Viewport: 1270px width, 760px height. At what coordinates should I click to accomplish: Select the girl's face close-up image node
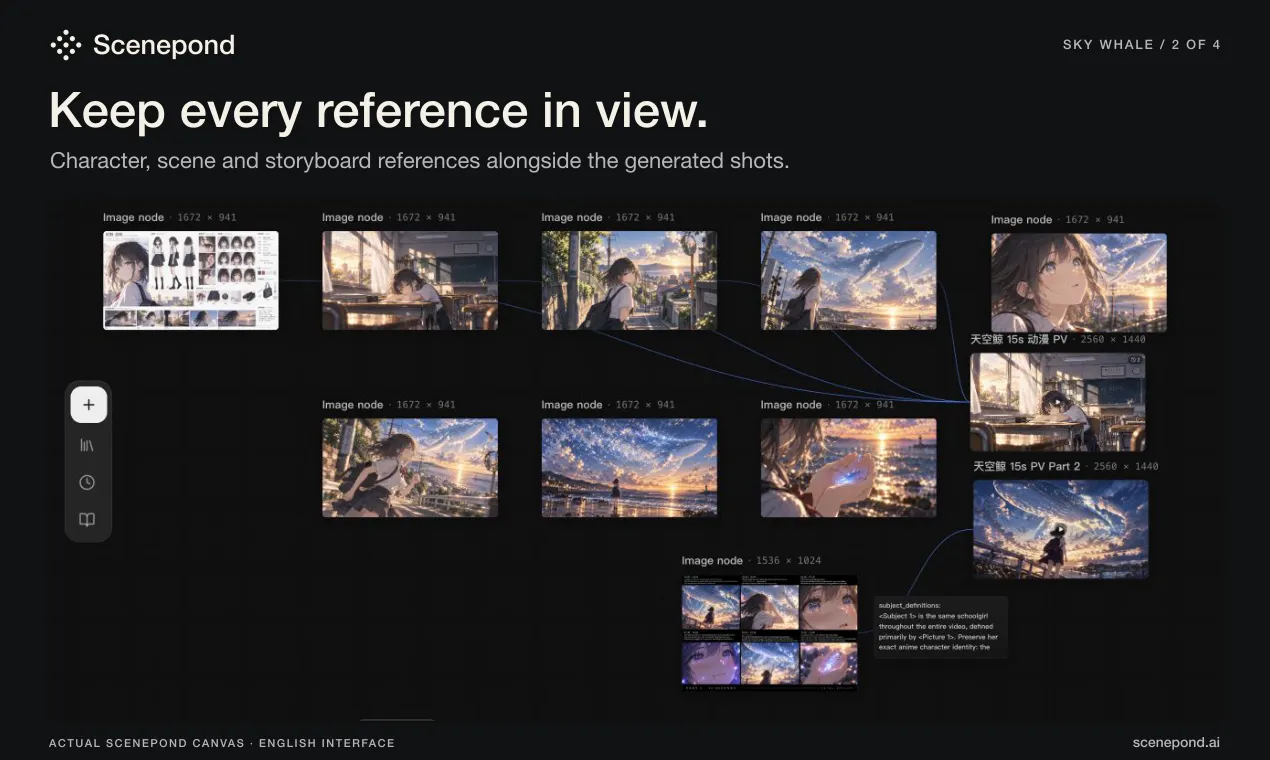(x=1079, y=282)
